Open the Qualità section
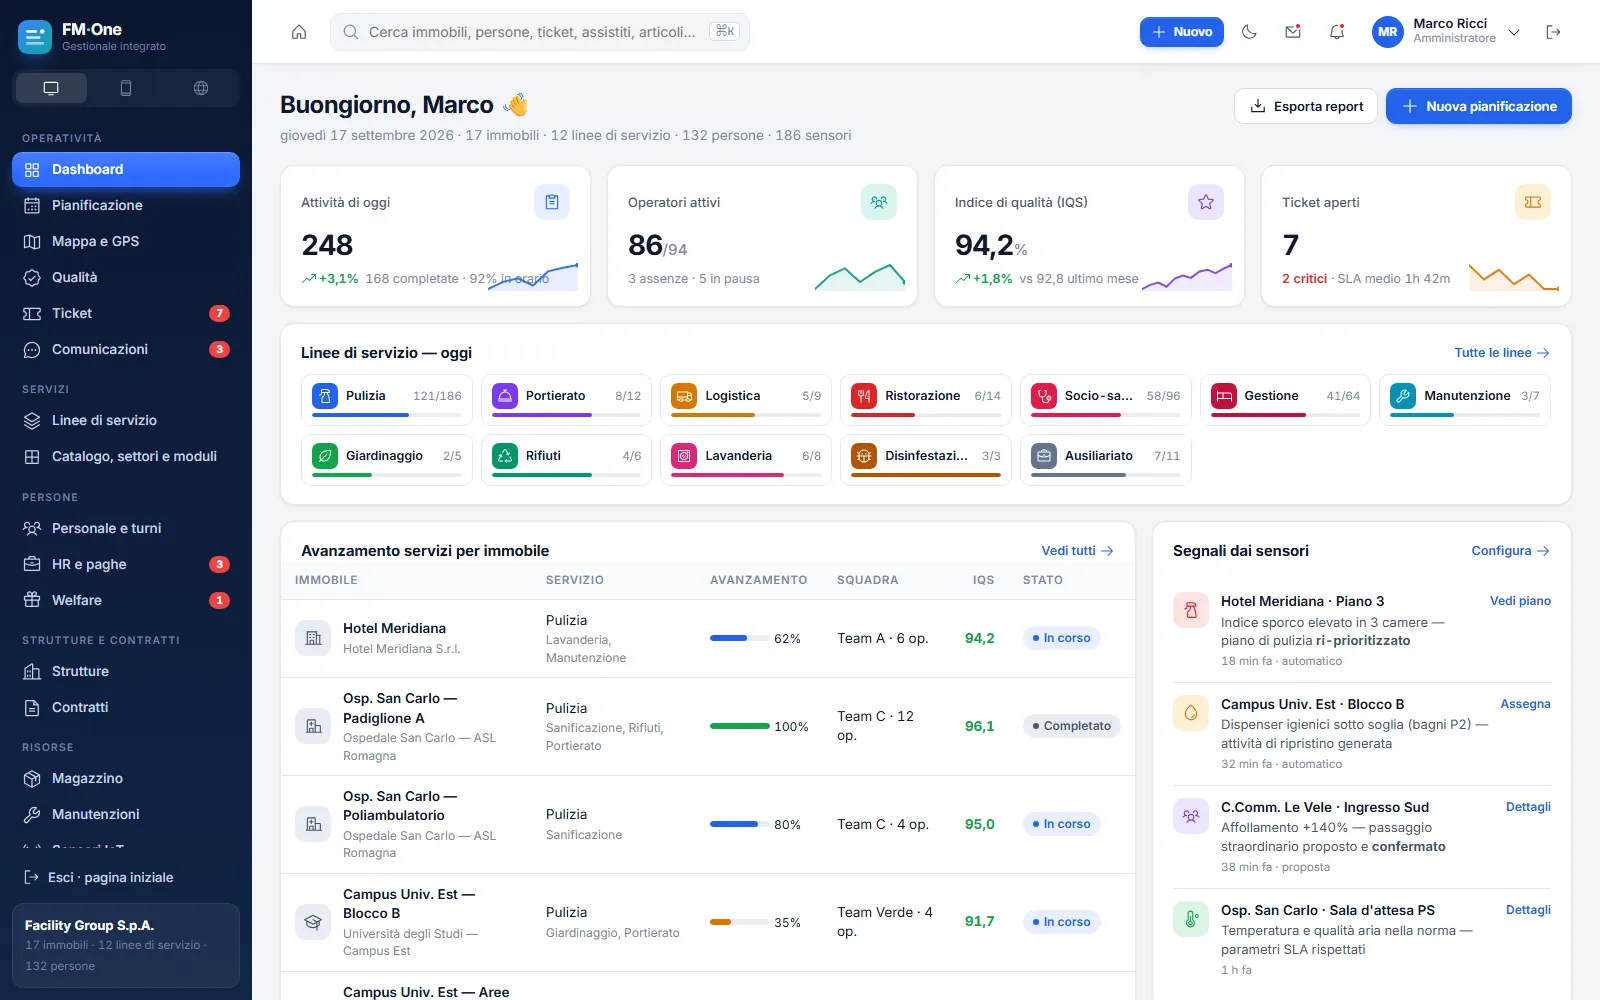 126,277
